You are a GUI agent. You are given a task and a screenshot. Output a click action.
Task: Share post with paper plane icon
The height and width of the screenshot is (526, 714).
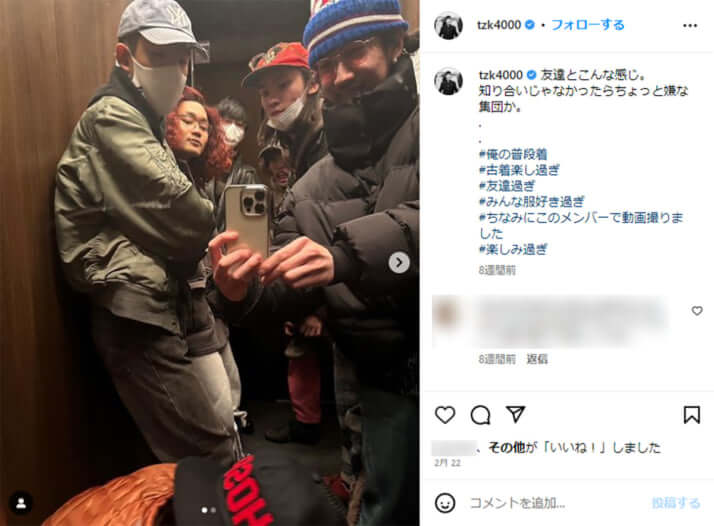click(x=515, y=414)
